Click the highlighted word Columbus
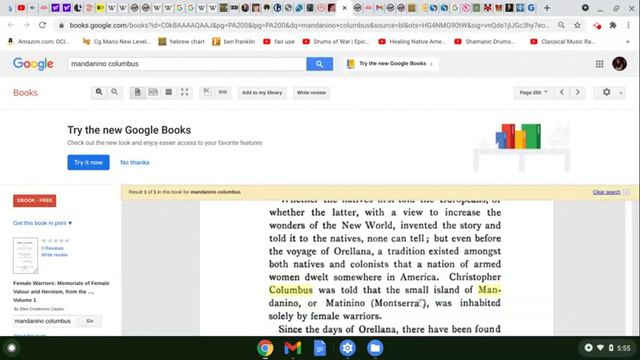The height and width of the screenshot is (360, 640). pos(291,290)
